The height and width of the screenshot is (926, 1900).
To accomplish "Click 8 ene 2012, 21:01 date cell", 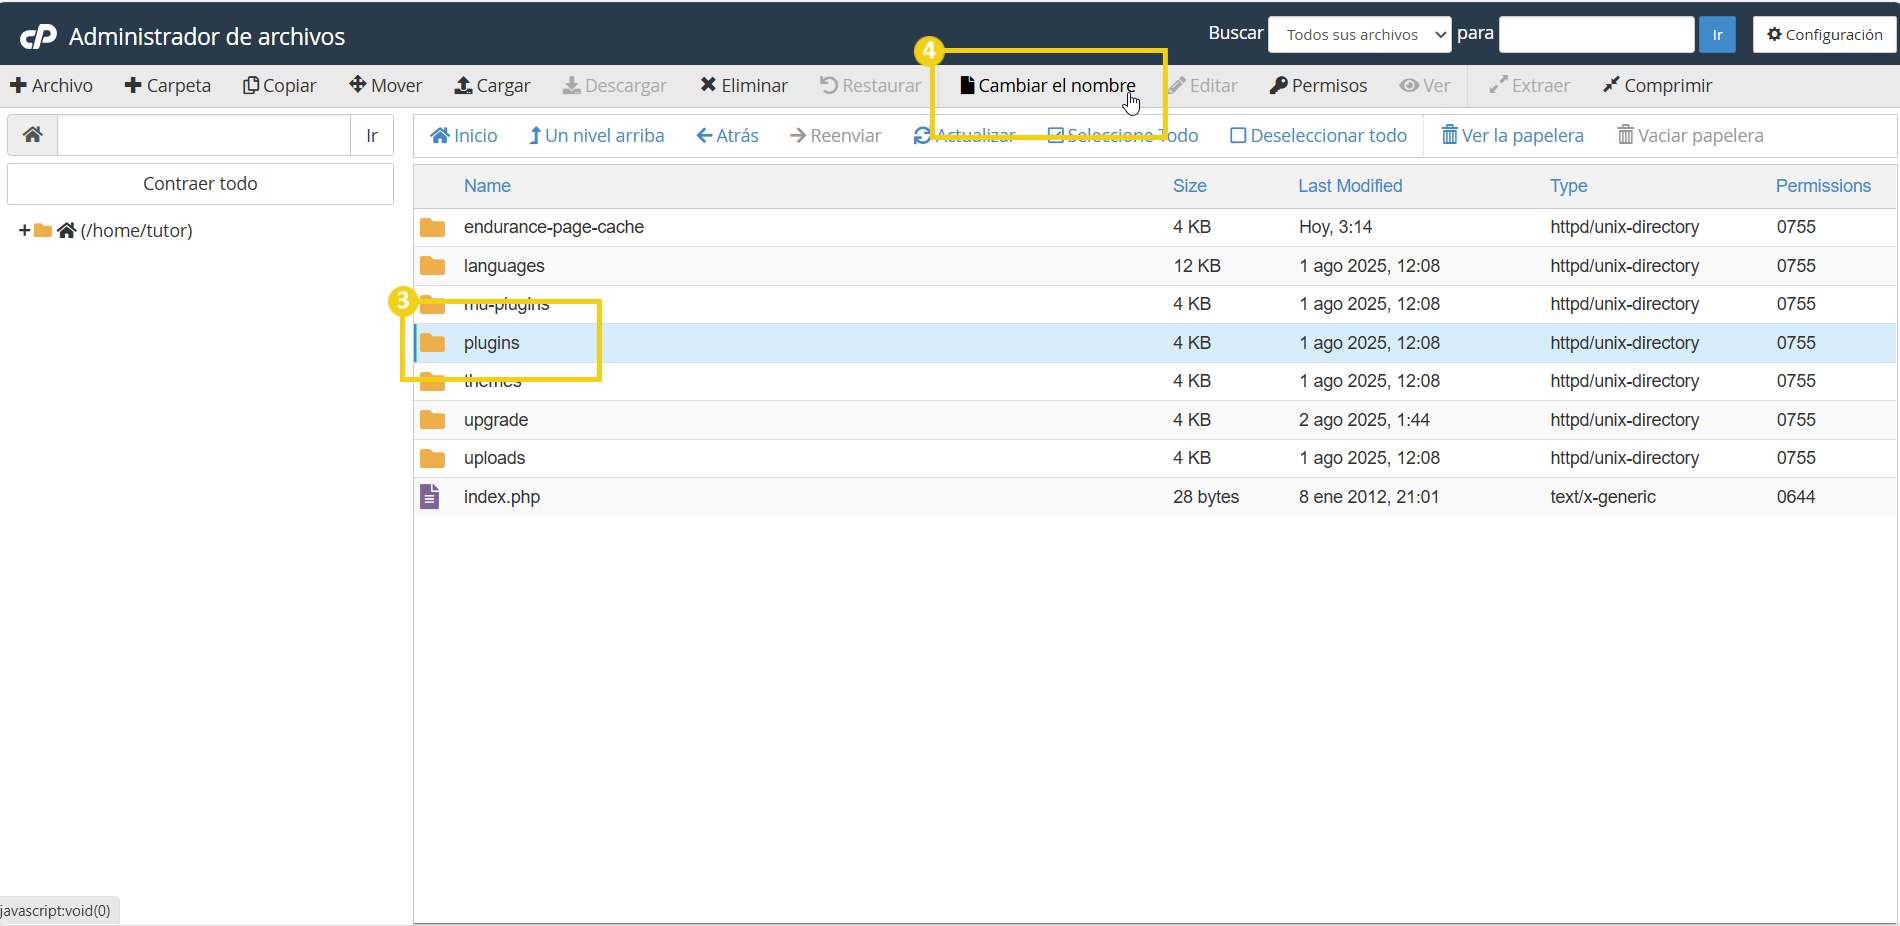I will (1369, 497).
